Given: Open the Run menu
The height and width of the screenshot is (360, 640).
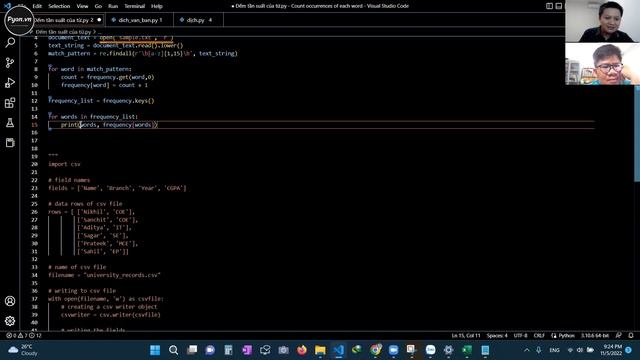Looking at the screenshot, I should coord(113,6).
